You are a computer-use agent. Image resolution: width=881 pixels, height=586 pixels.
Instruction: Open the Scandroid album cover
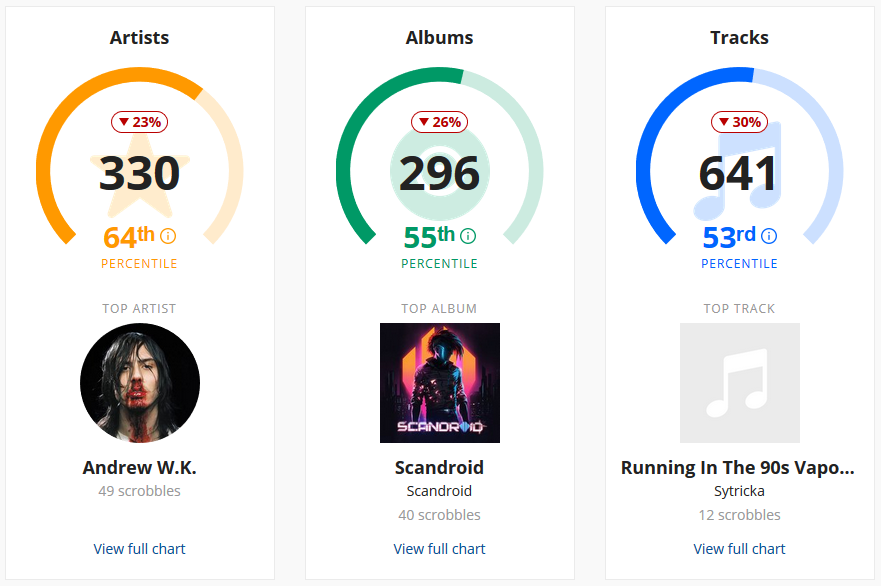(x=439, y=383)
